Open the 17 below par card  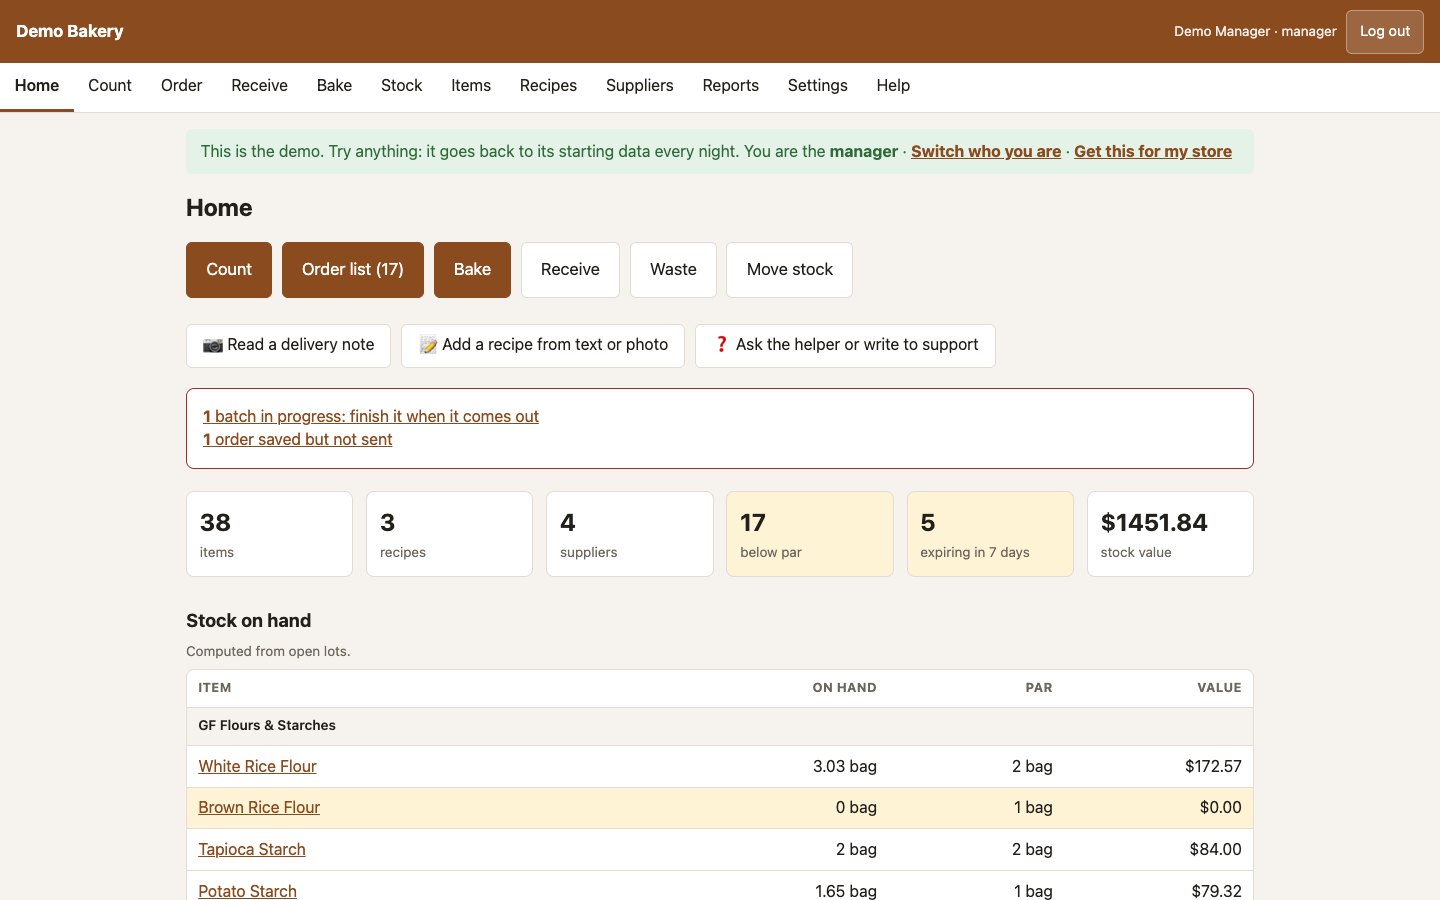coord(810,534)
